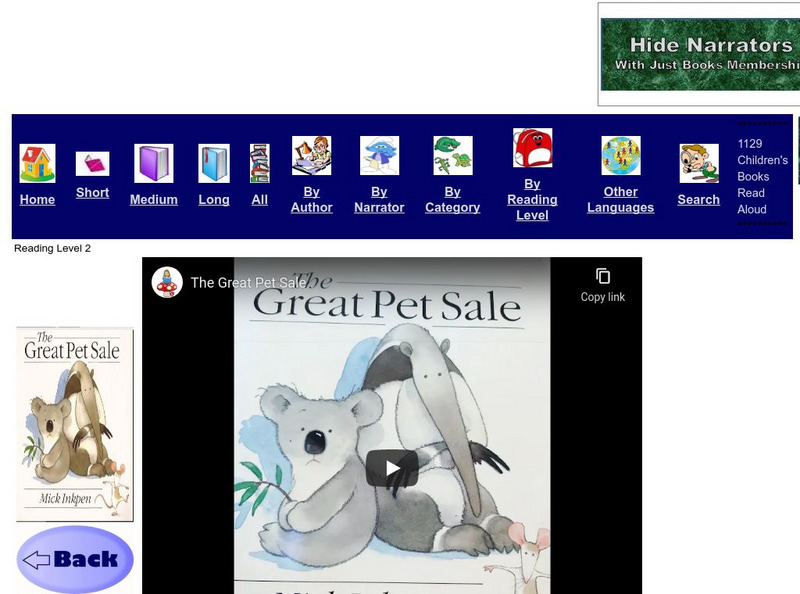Click The Great Pet Sale cover thumbnail
Image resolution: width=800 pixels, height=594 pixels.
click(x=74, y=424)
